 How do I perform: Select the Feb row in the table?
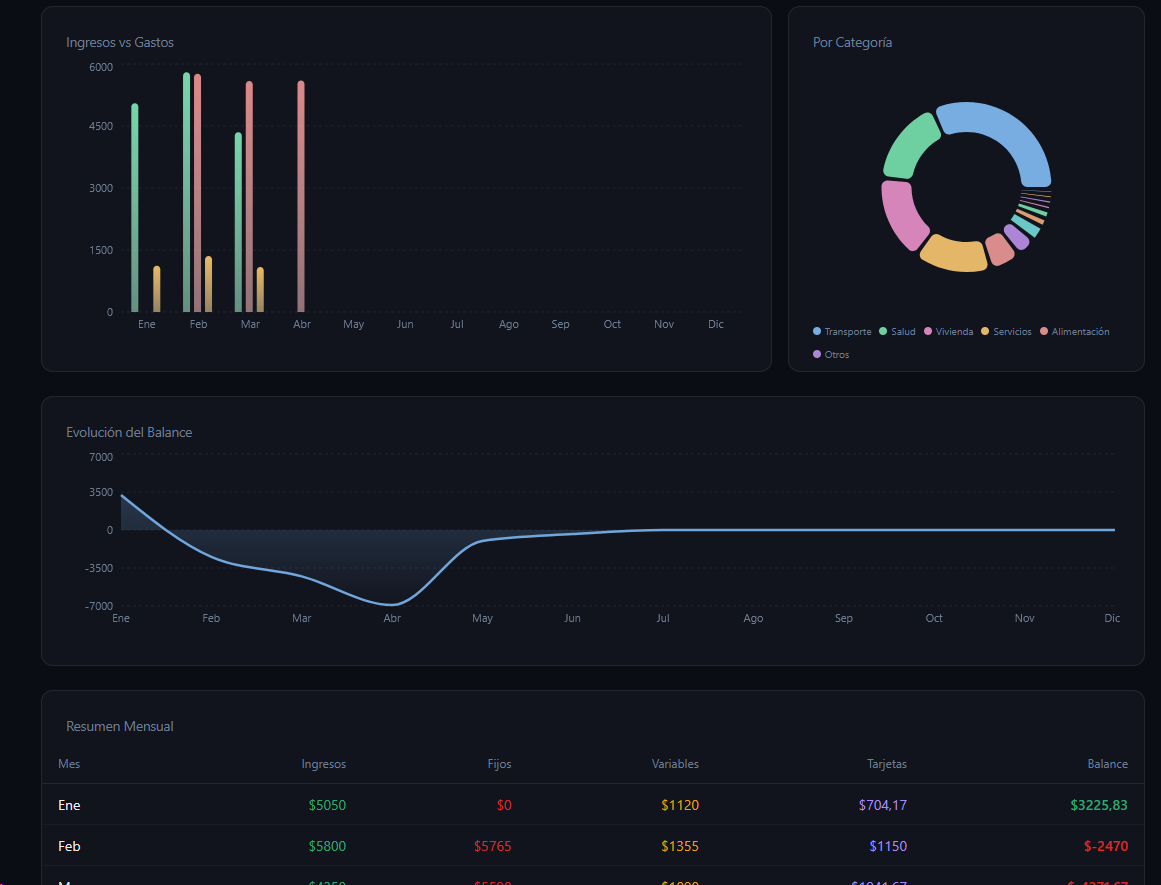click(593, 846)
